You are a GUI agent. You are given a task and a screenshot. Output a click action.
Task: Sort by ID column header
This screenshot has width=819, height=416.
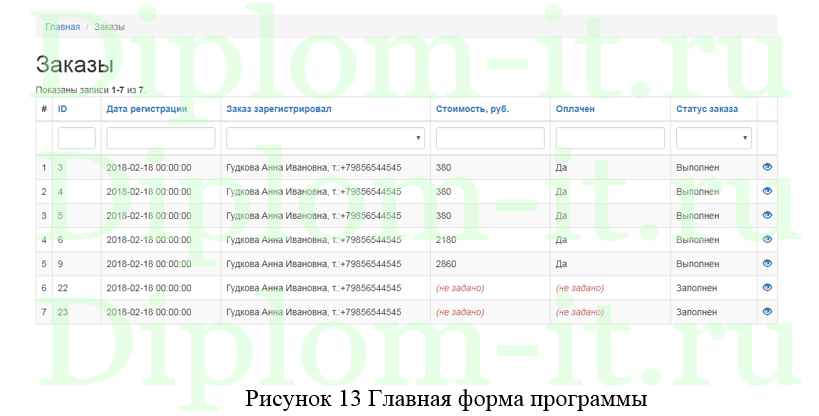[x=62, y=109]
